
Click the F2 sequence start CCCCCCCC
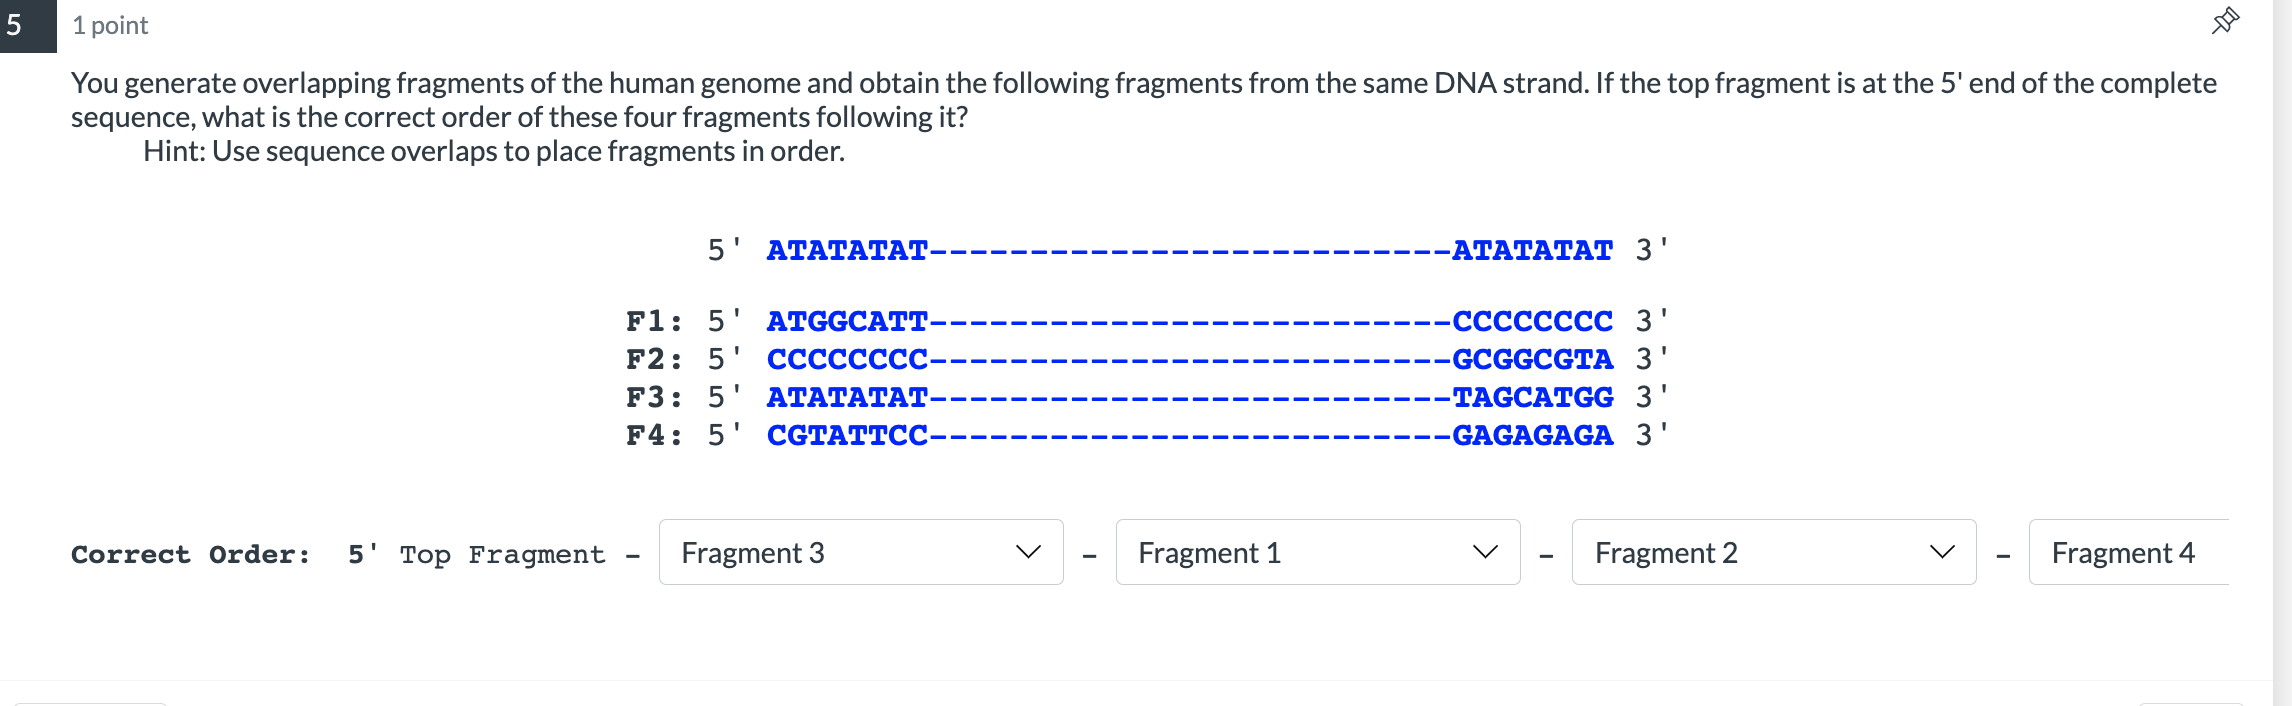847,359
